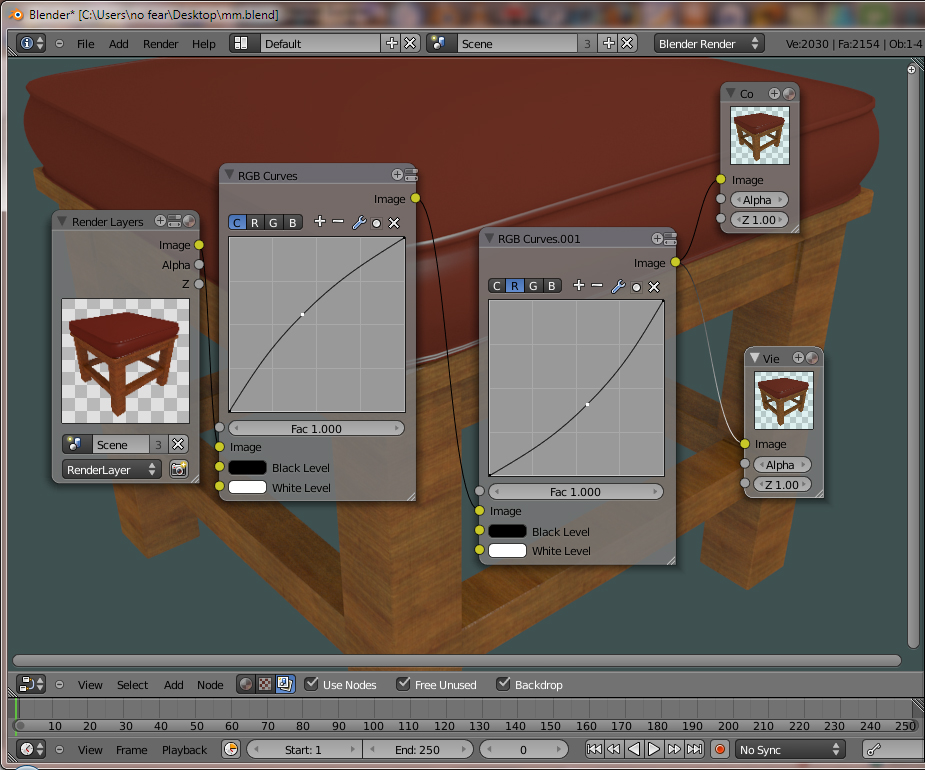Open the Render menu in top bar

pos(160,44)
